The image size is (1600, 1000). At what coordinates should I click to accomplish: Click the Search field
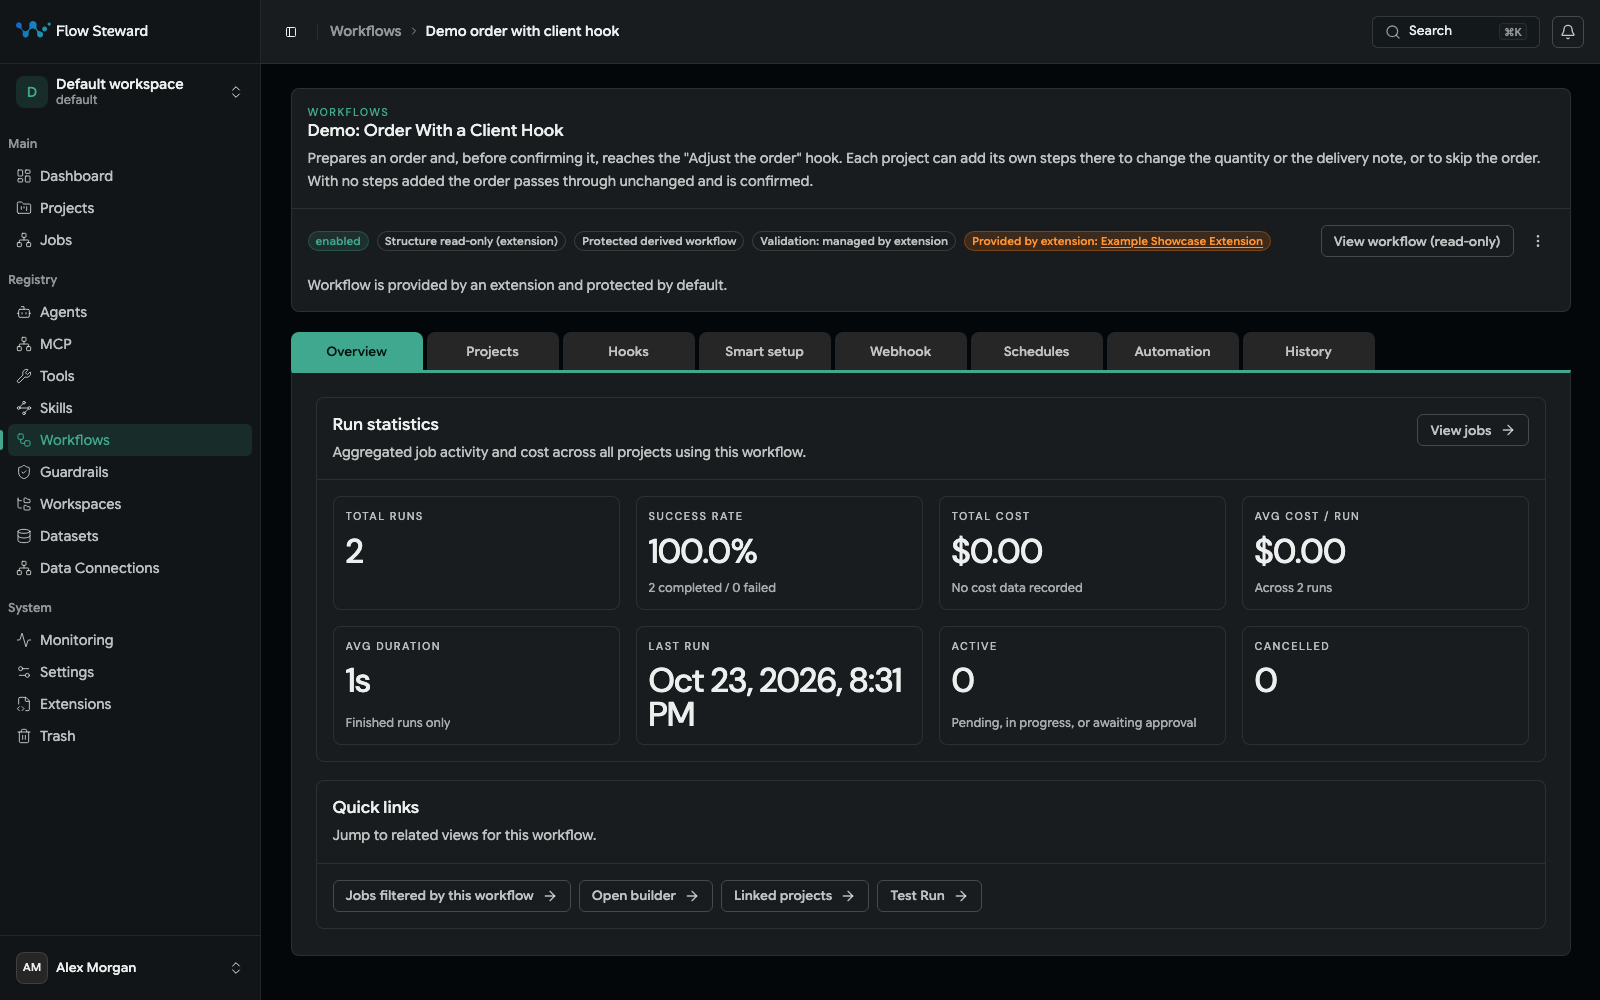1455,32
